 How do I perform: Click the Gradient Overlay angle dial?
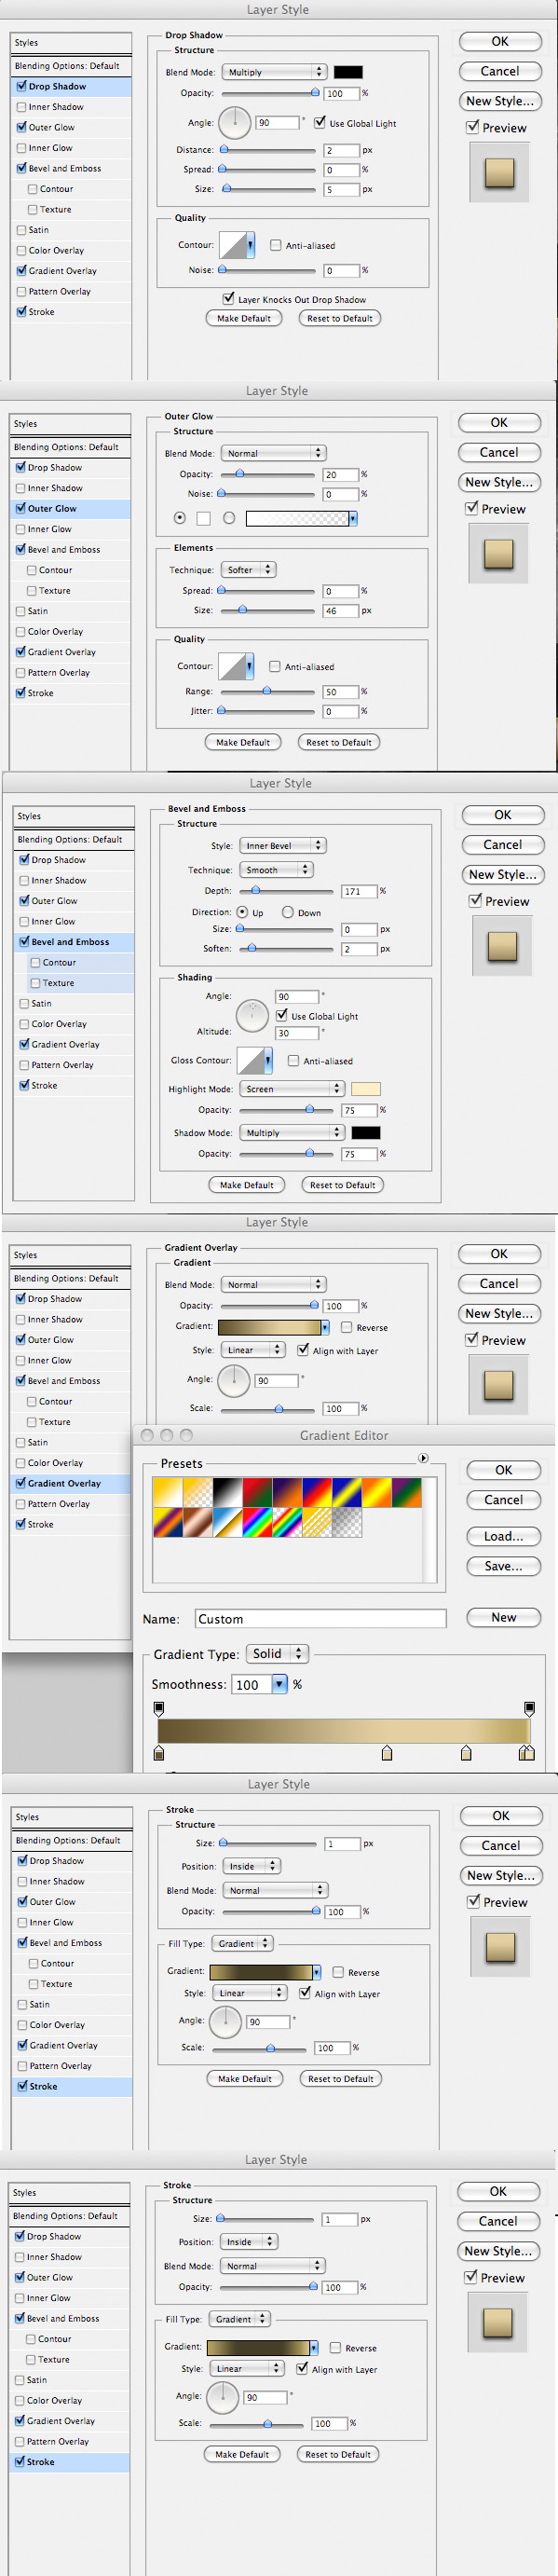(x=234, y=1380)
